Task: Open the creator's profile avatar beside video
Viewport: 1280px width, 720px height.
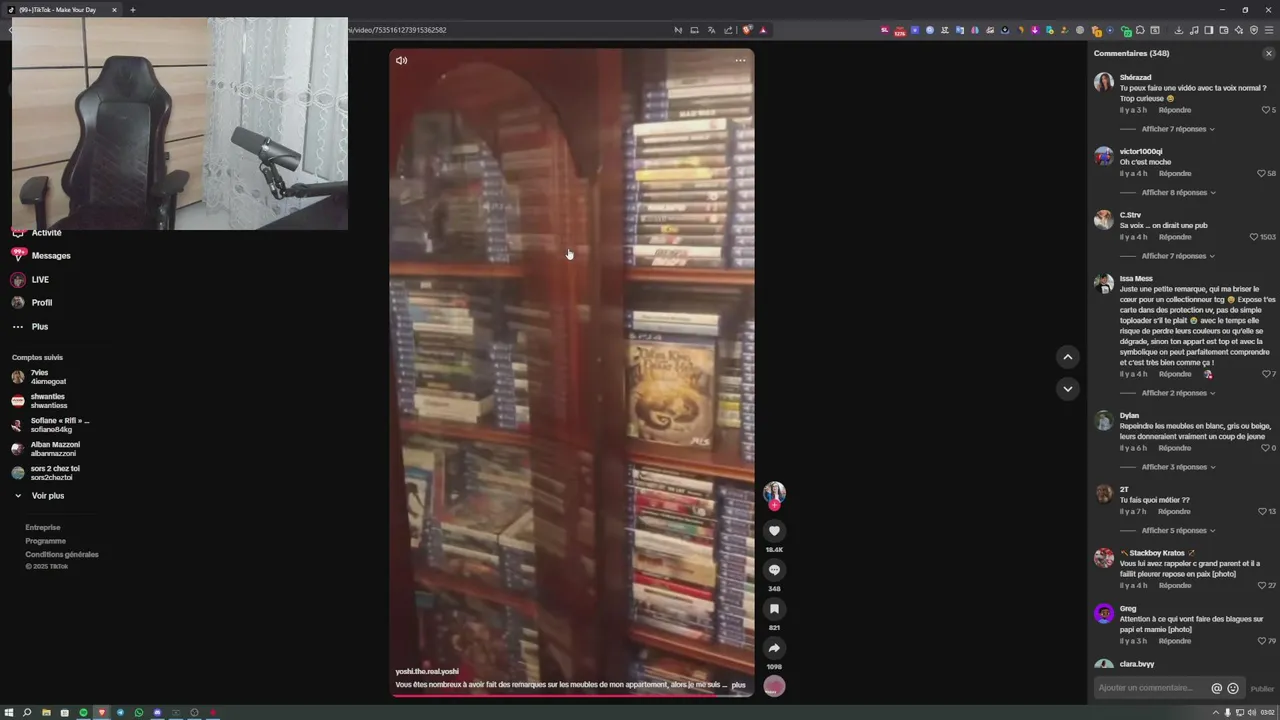Action: [774, 491]
